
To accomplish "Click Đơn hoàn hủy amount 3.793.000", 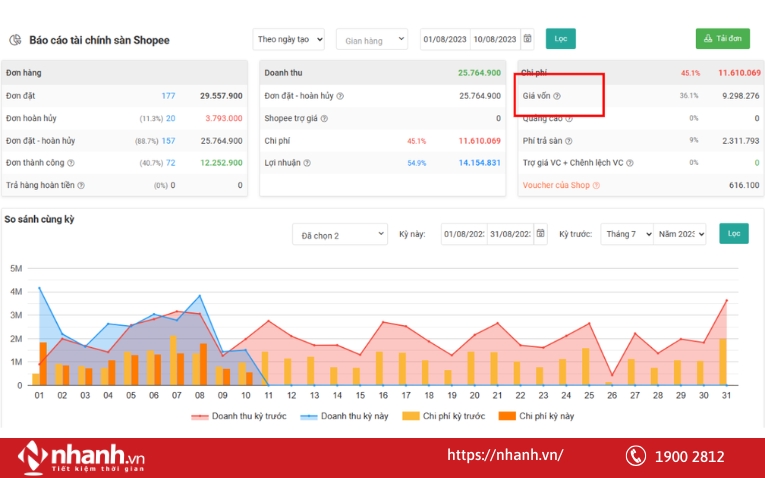I will (x=224, y=119).
